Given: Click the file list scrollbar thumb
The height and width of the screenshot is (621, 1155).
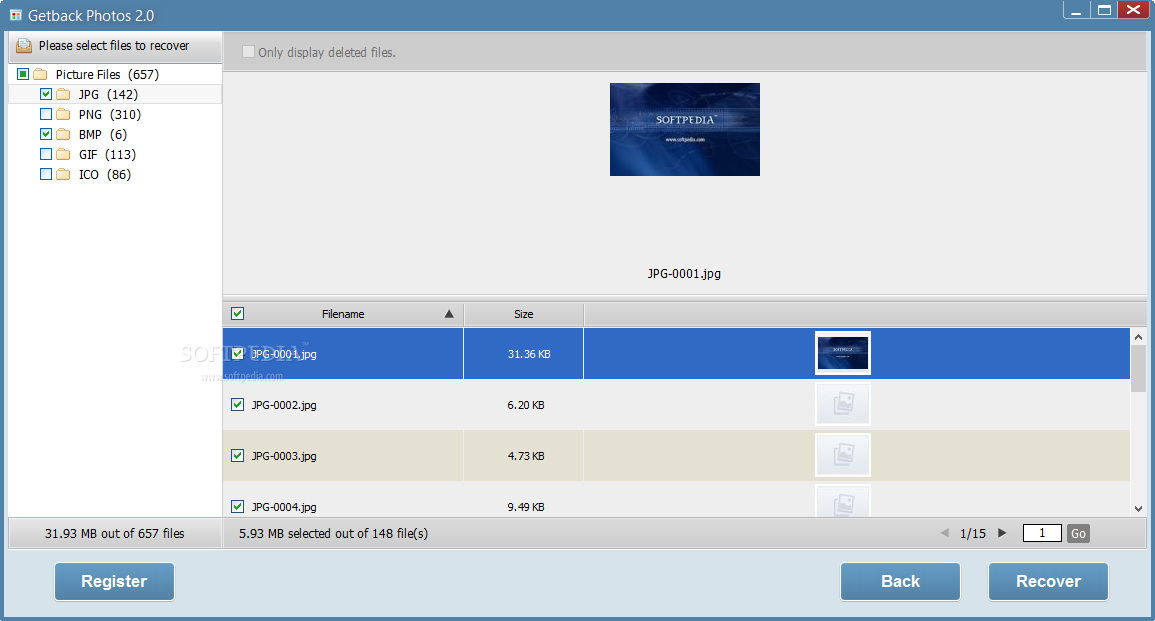Looking at the screenshot, I should [x=1138, y=369].
